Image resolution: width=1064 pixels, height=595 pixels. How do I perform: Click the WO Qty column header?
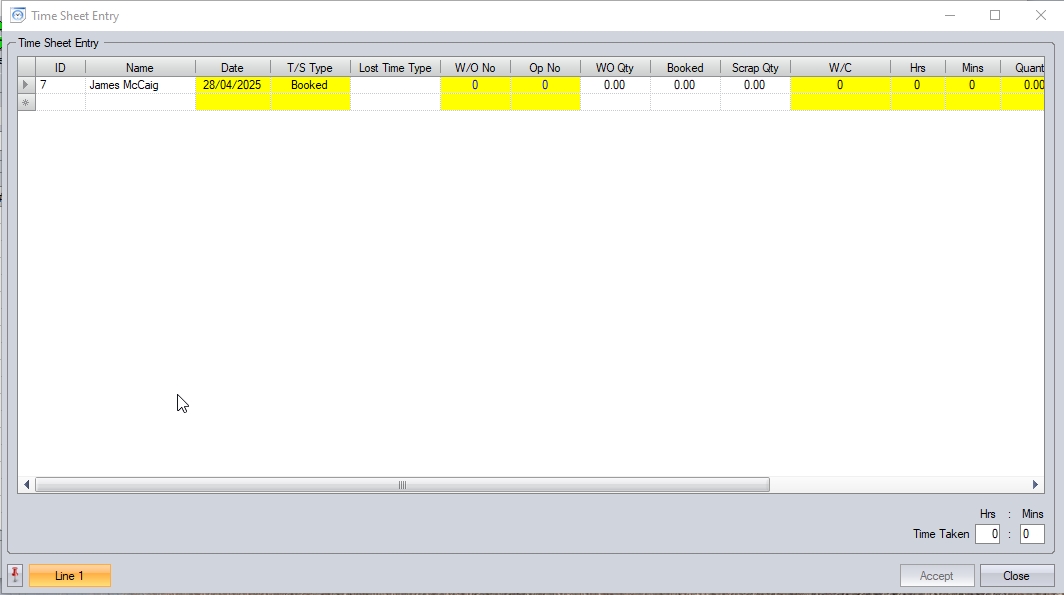click(615, 68)
